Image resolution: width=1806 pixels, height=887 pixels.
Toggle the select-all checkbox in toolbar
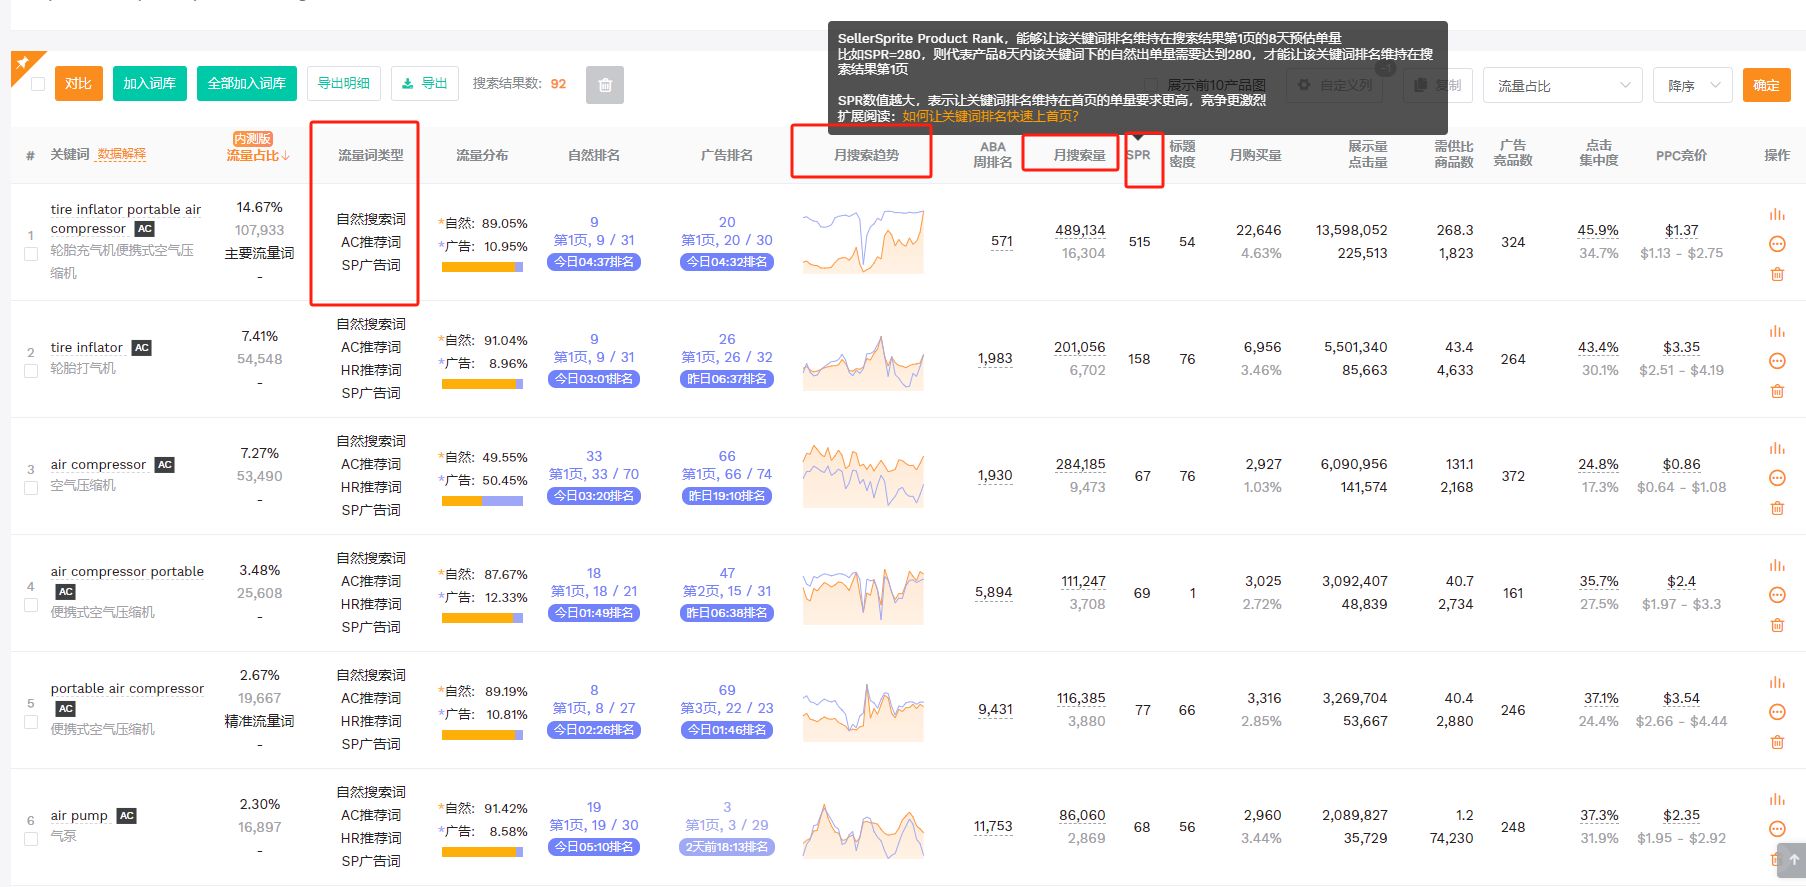point(38,84)
